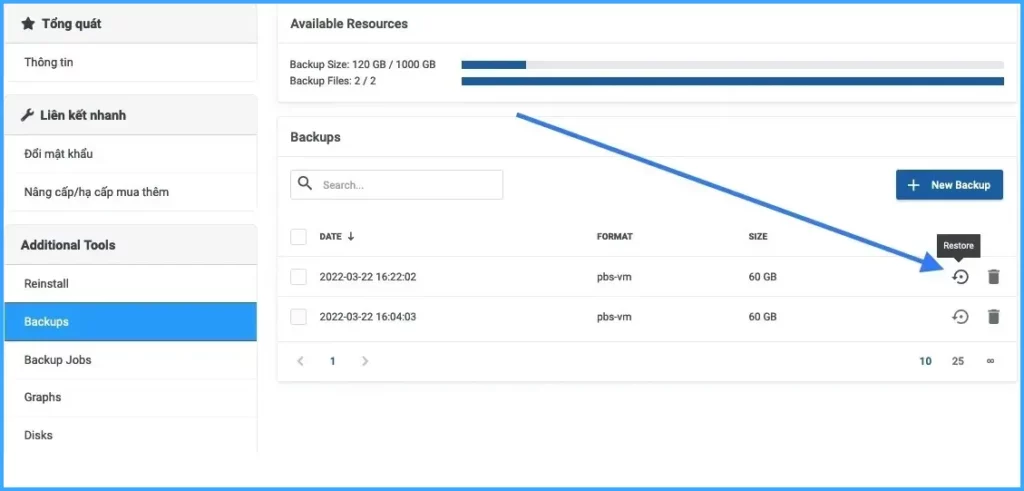Delete the 2022-03-22 16:04:03 backup
The height and width of the screenshot is (491, 1024).
[x=993, y=317]
